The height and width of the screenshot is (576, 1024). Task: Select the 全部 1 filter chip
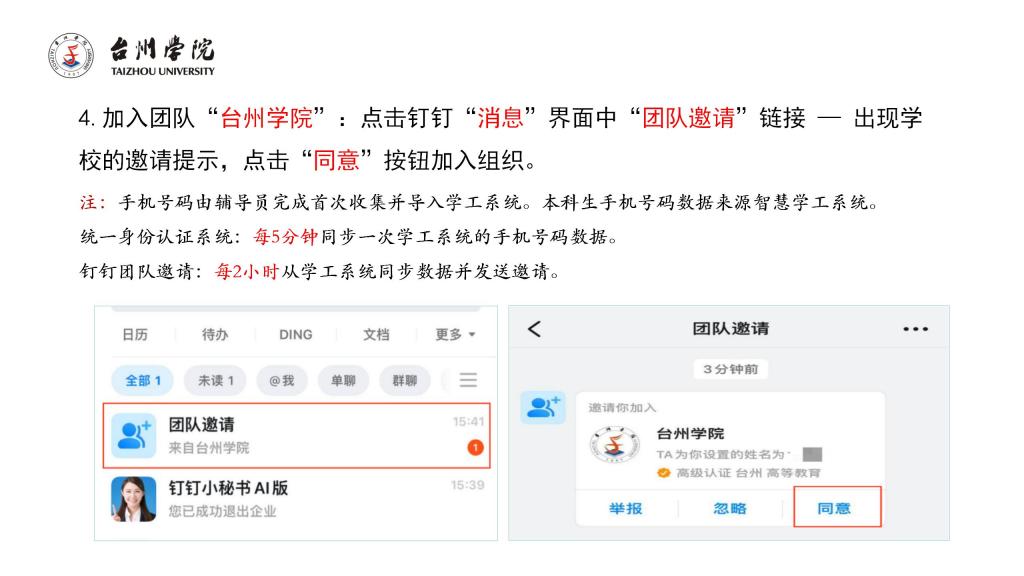tap(142, 380)
